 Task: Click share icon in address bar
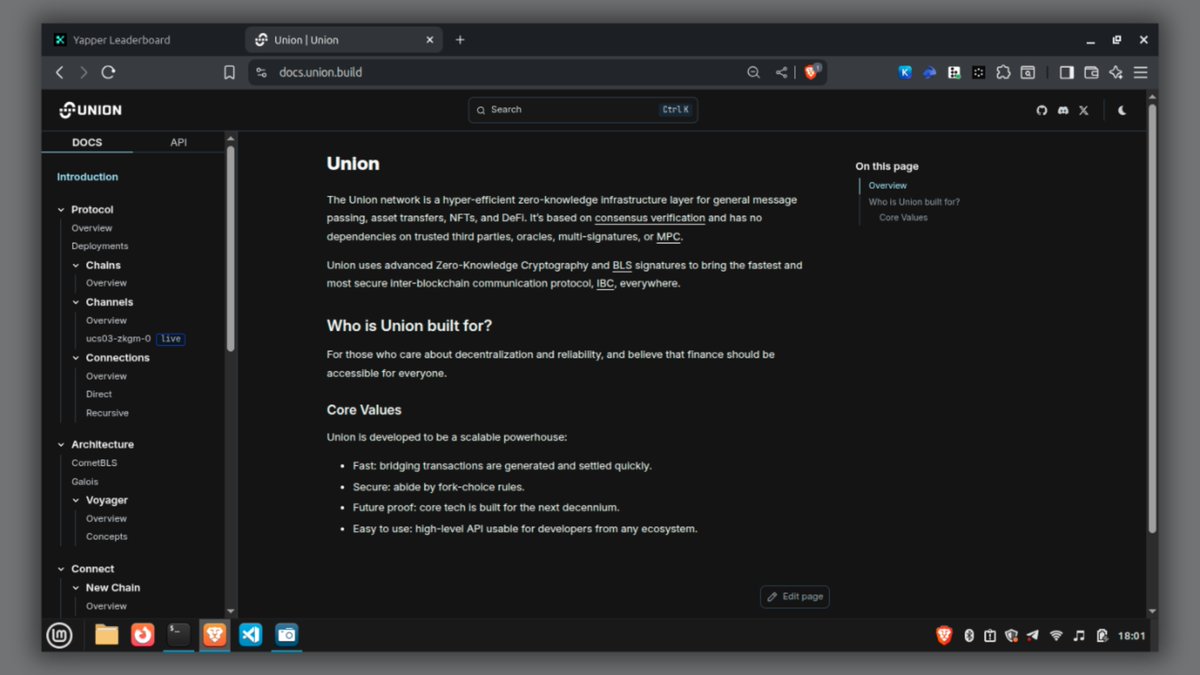[781, 72]
